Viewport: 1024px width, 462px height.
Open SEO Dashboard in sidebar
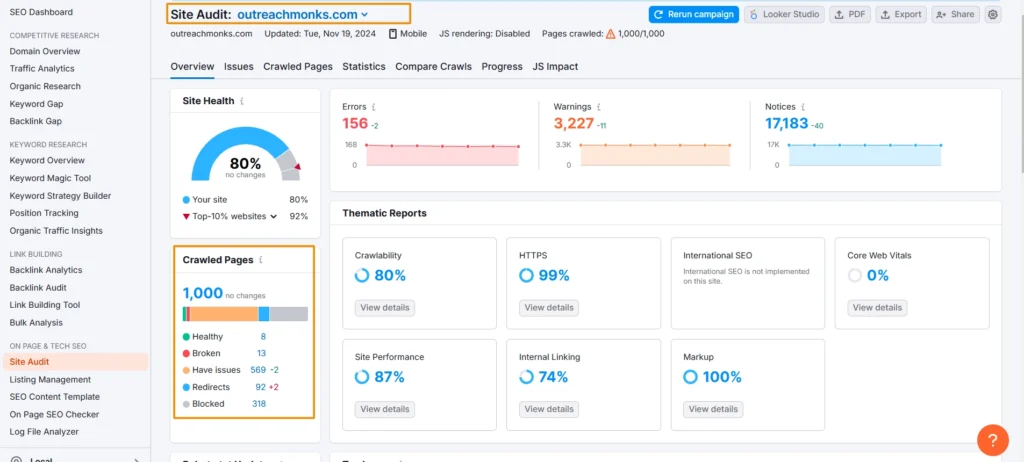pyautogui.click(x=41, y=12)
